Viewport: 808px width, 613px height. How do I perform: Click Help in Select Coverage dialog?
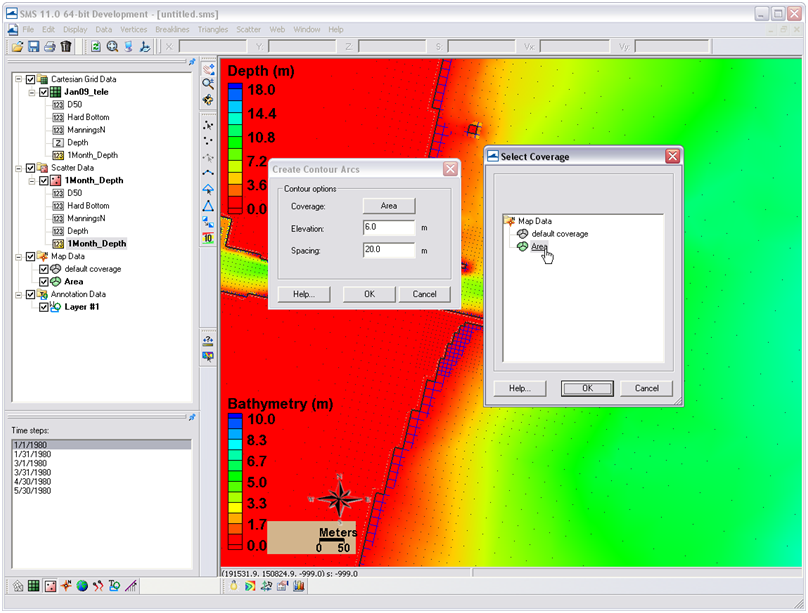point(519,388)
